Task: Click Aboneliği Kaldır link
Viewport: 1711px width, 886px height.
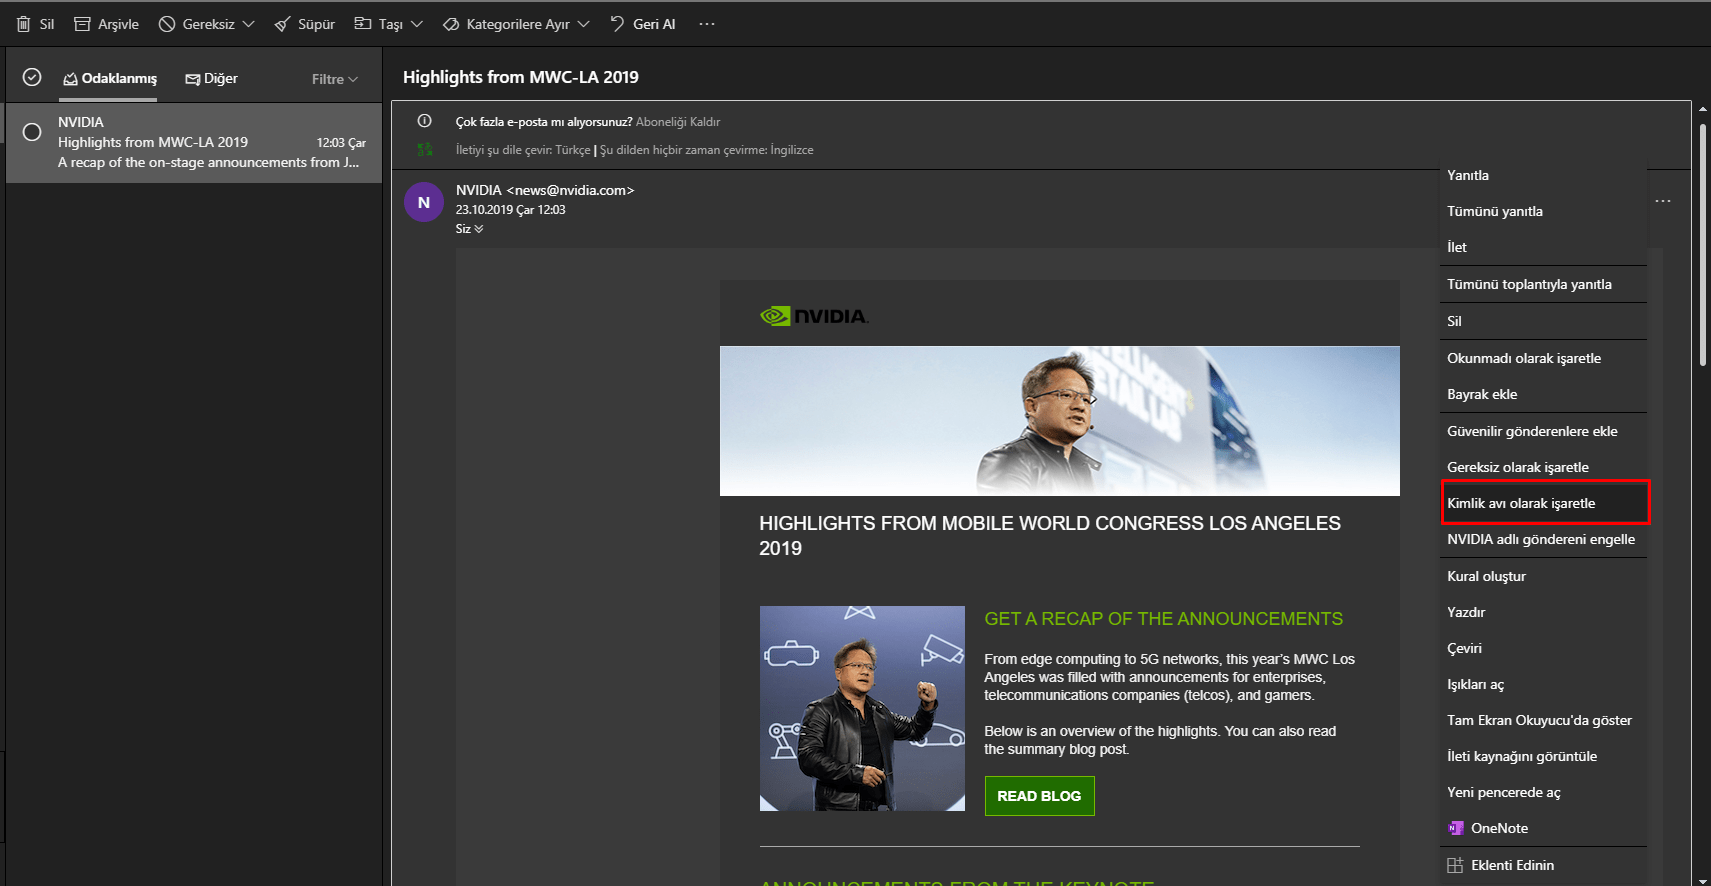Action: pos(678,122)
